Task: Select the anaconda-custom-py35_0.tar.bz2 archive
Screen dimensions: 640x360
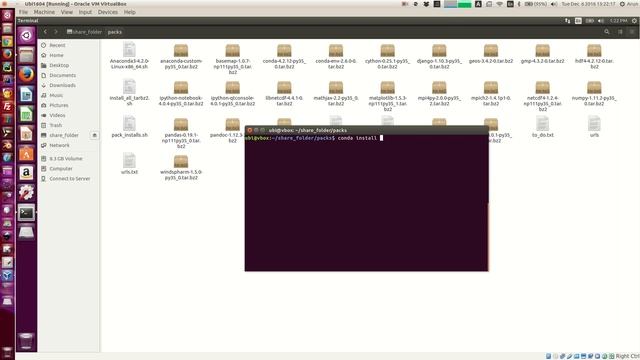Action: tap(181, 56)
